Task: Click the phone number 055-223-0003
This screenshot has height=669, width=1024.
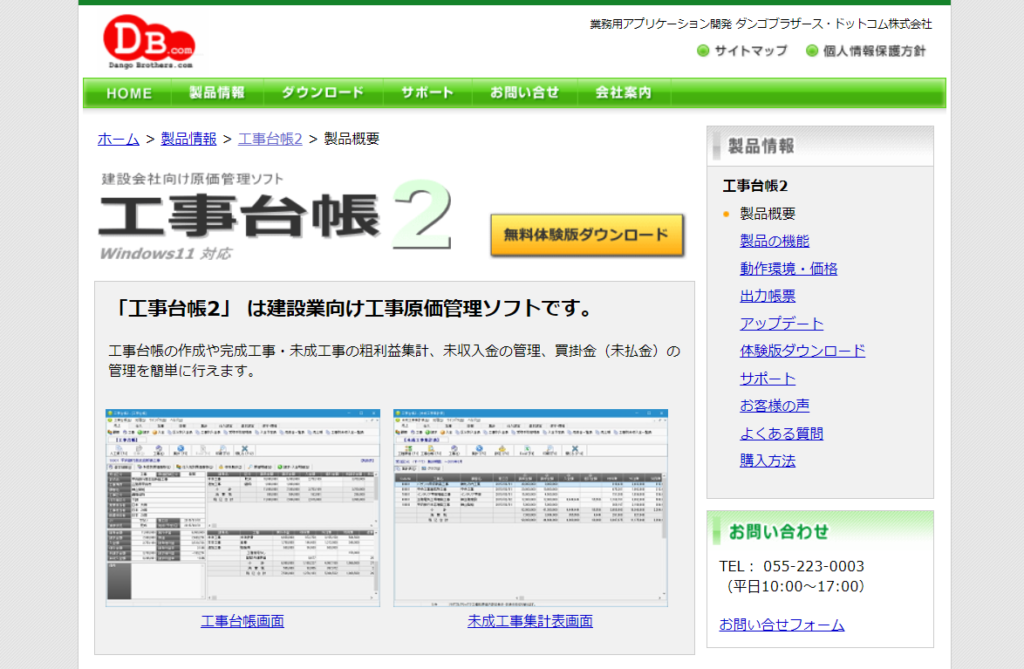Action: (813, 566)
